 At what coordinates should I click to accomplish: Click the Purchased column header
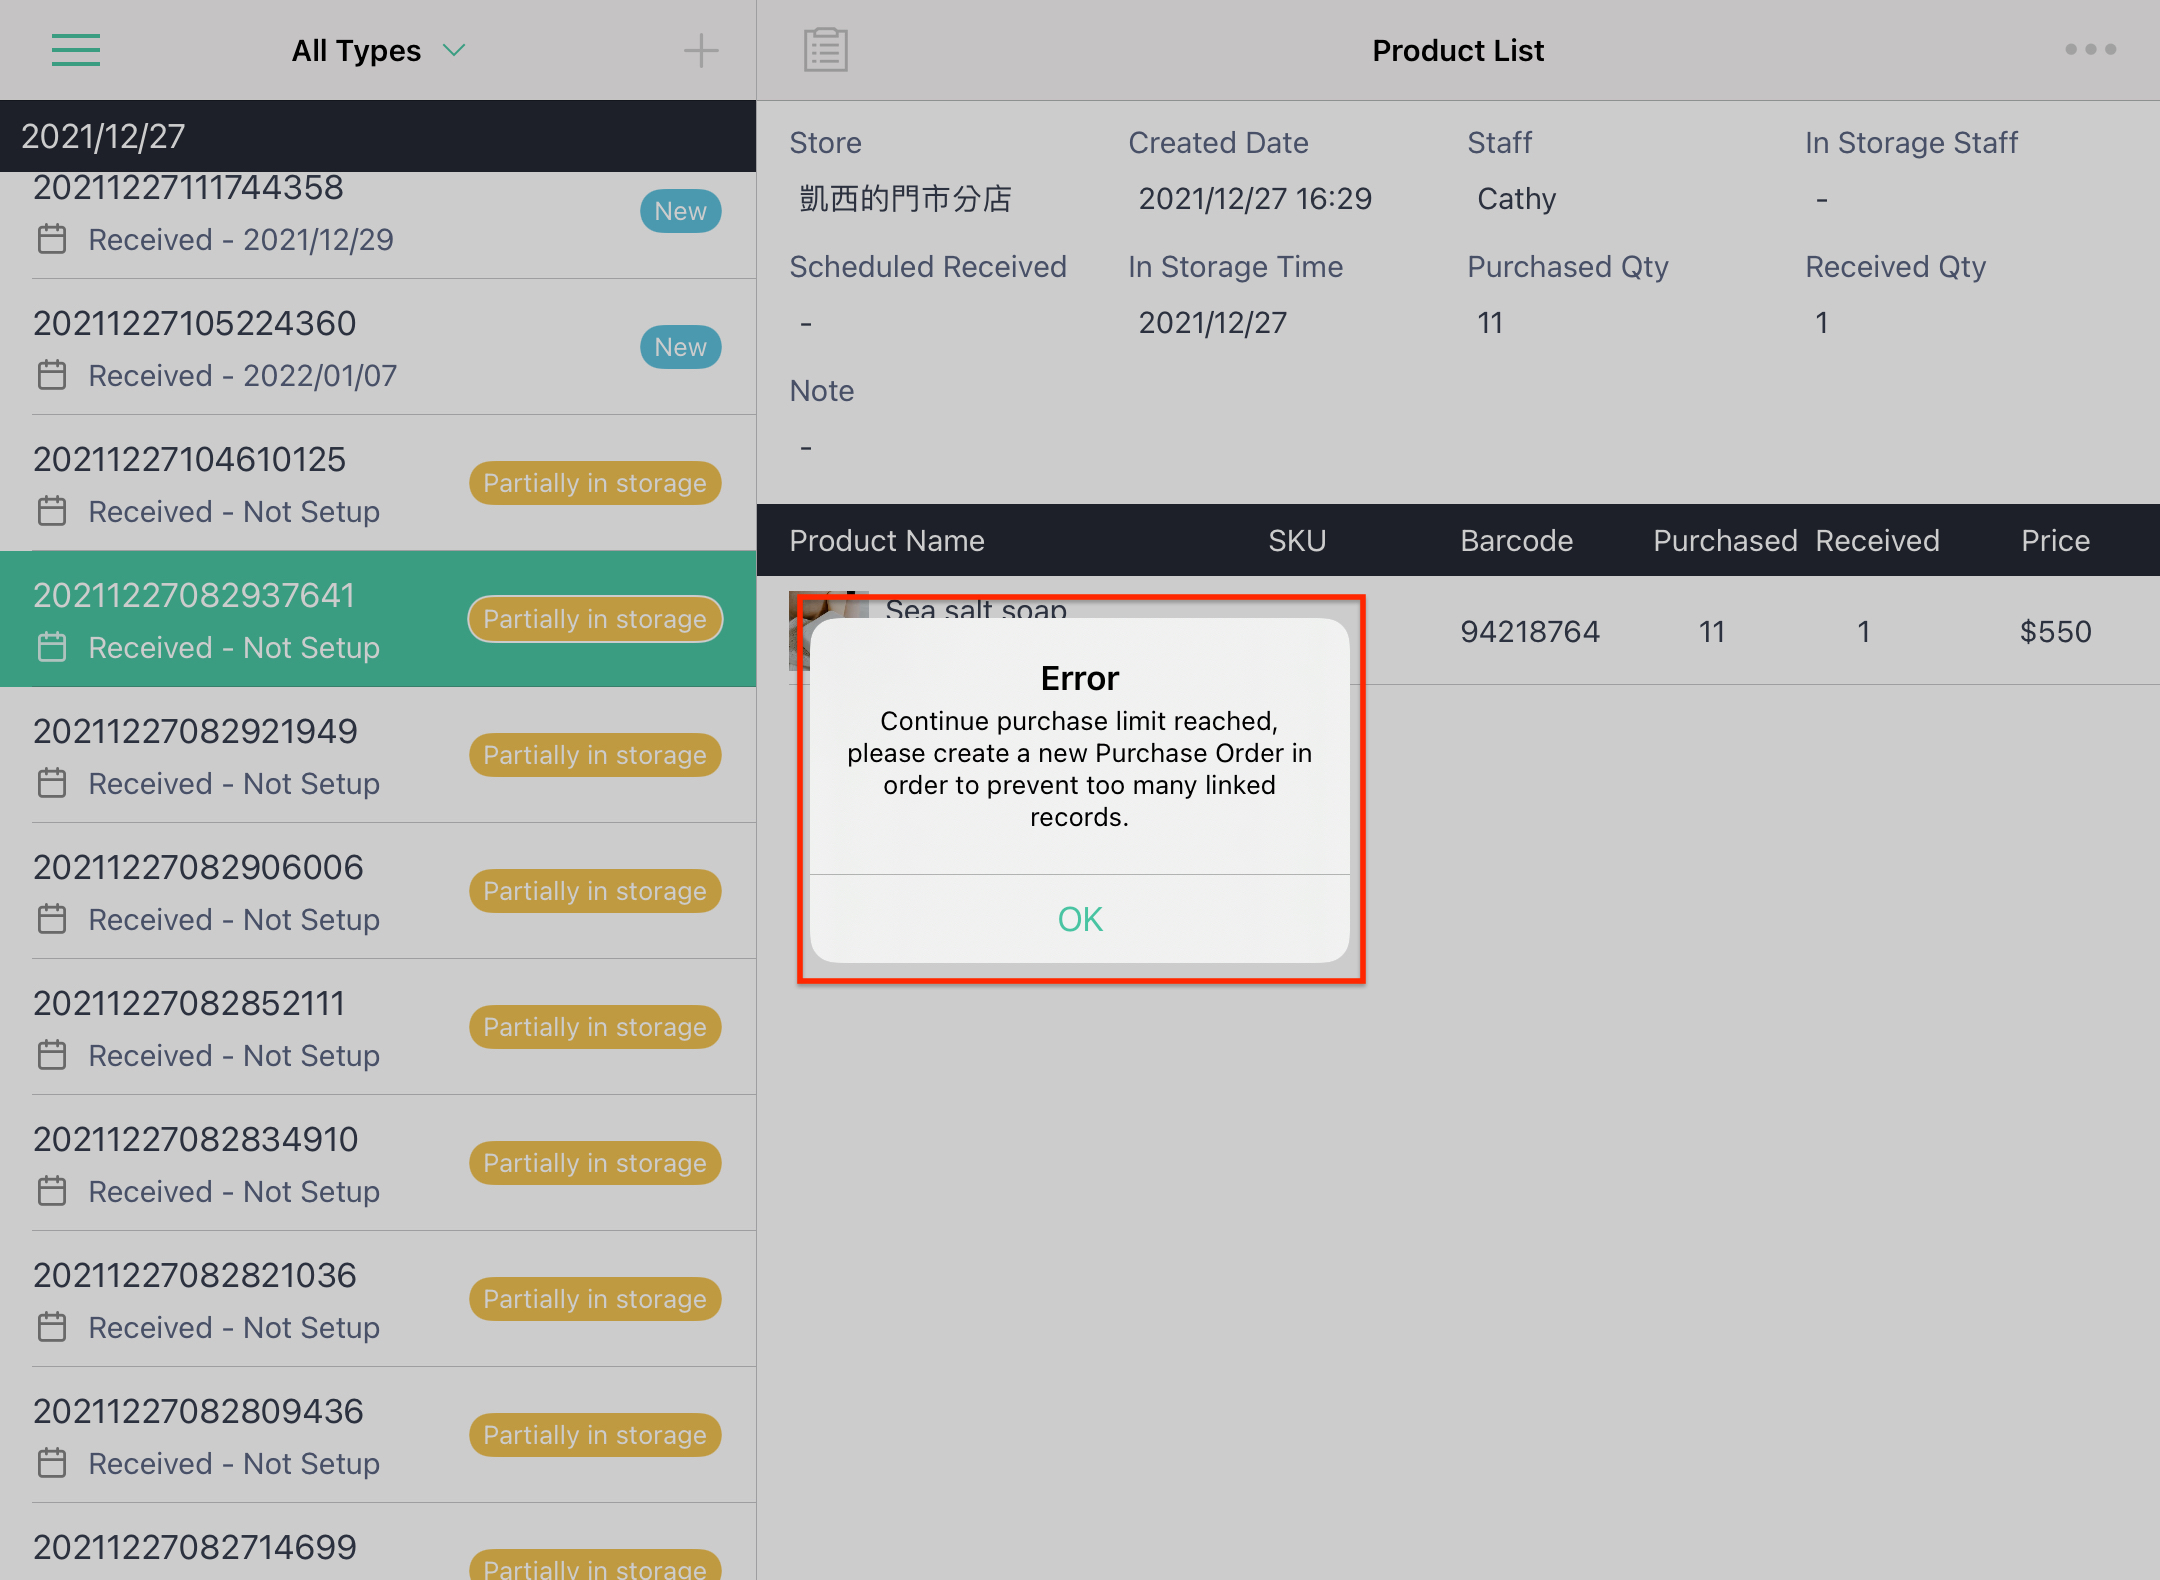(1725, 540)
